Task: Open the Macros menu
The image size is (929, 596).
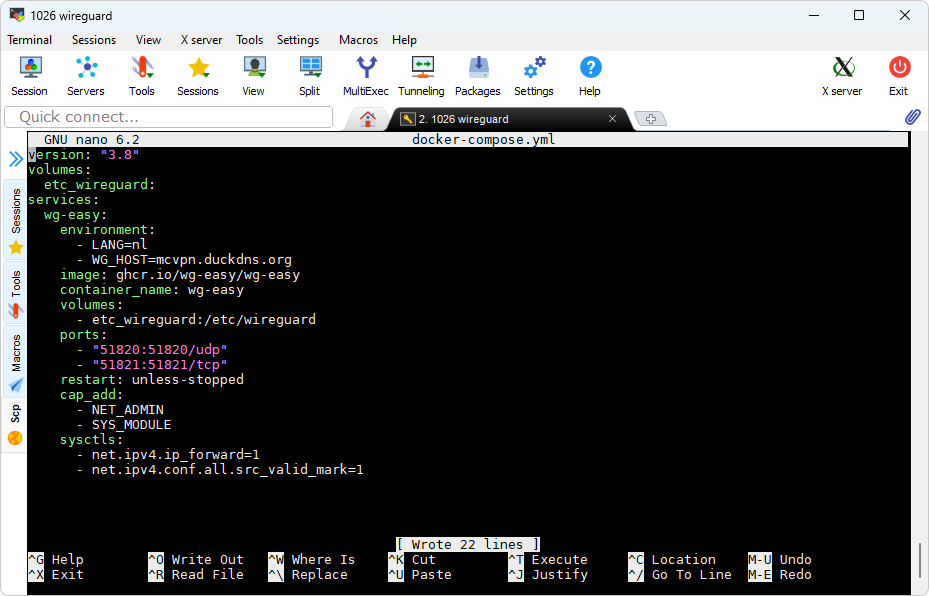Action: (358, 40)
